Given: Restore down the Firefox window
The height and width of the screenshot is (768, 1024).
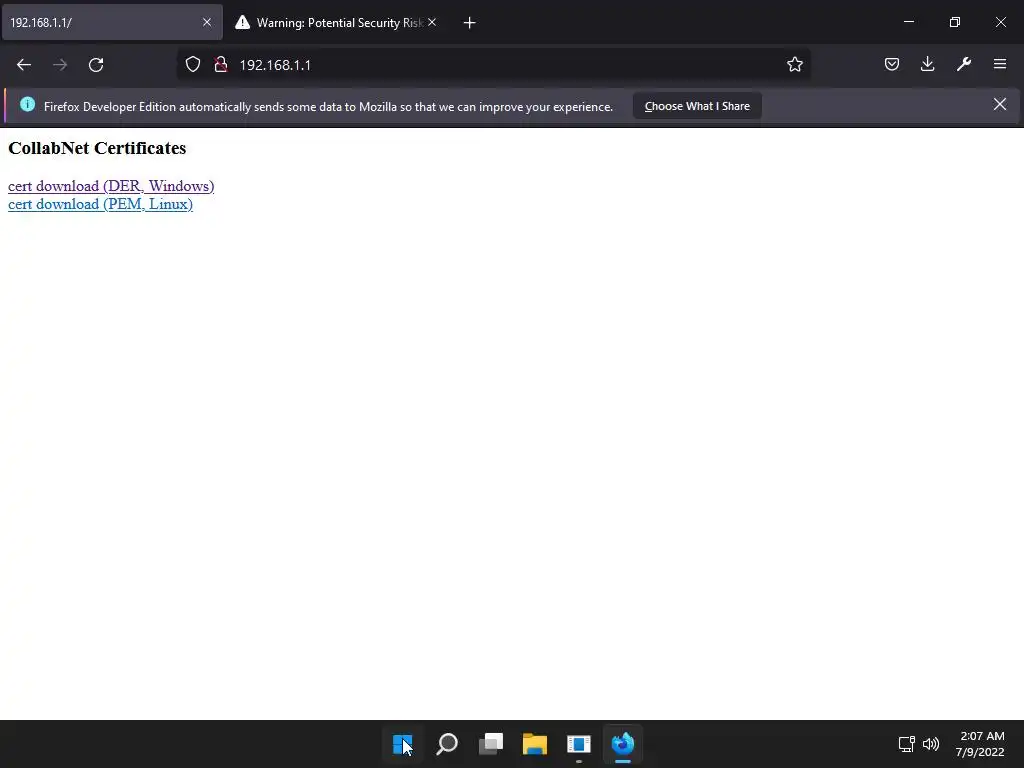Looking at the screenshot, I should (x=955, y=22).
